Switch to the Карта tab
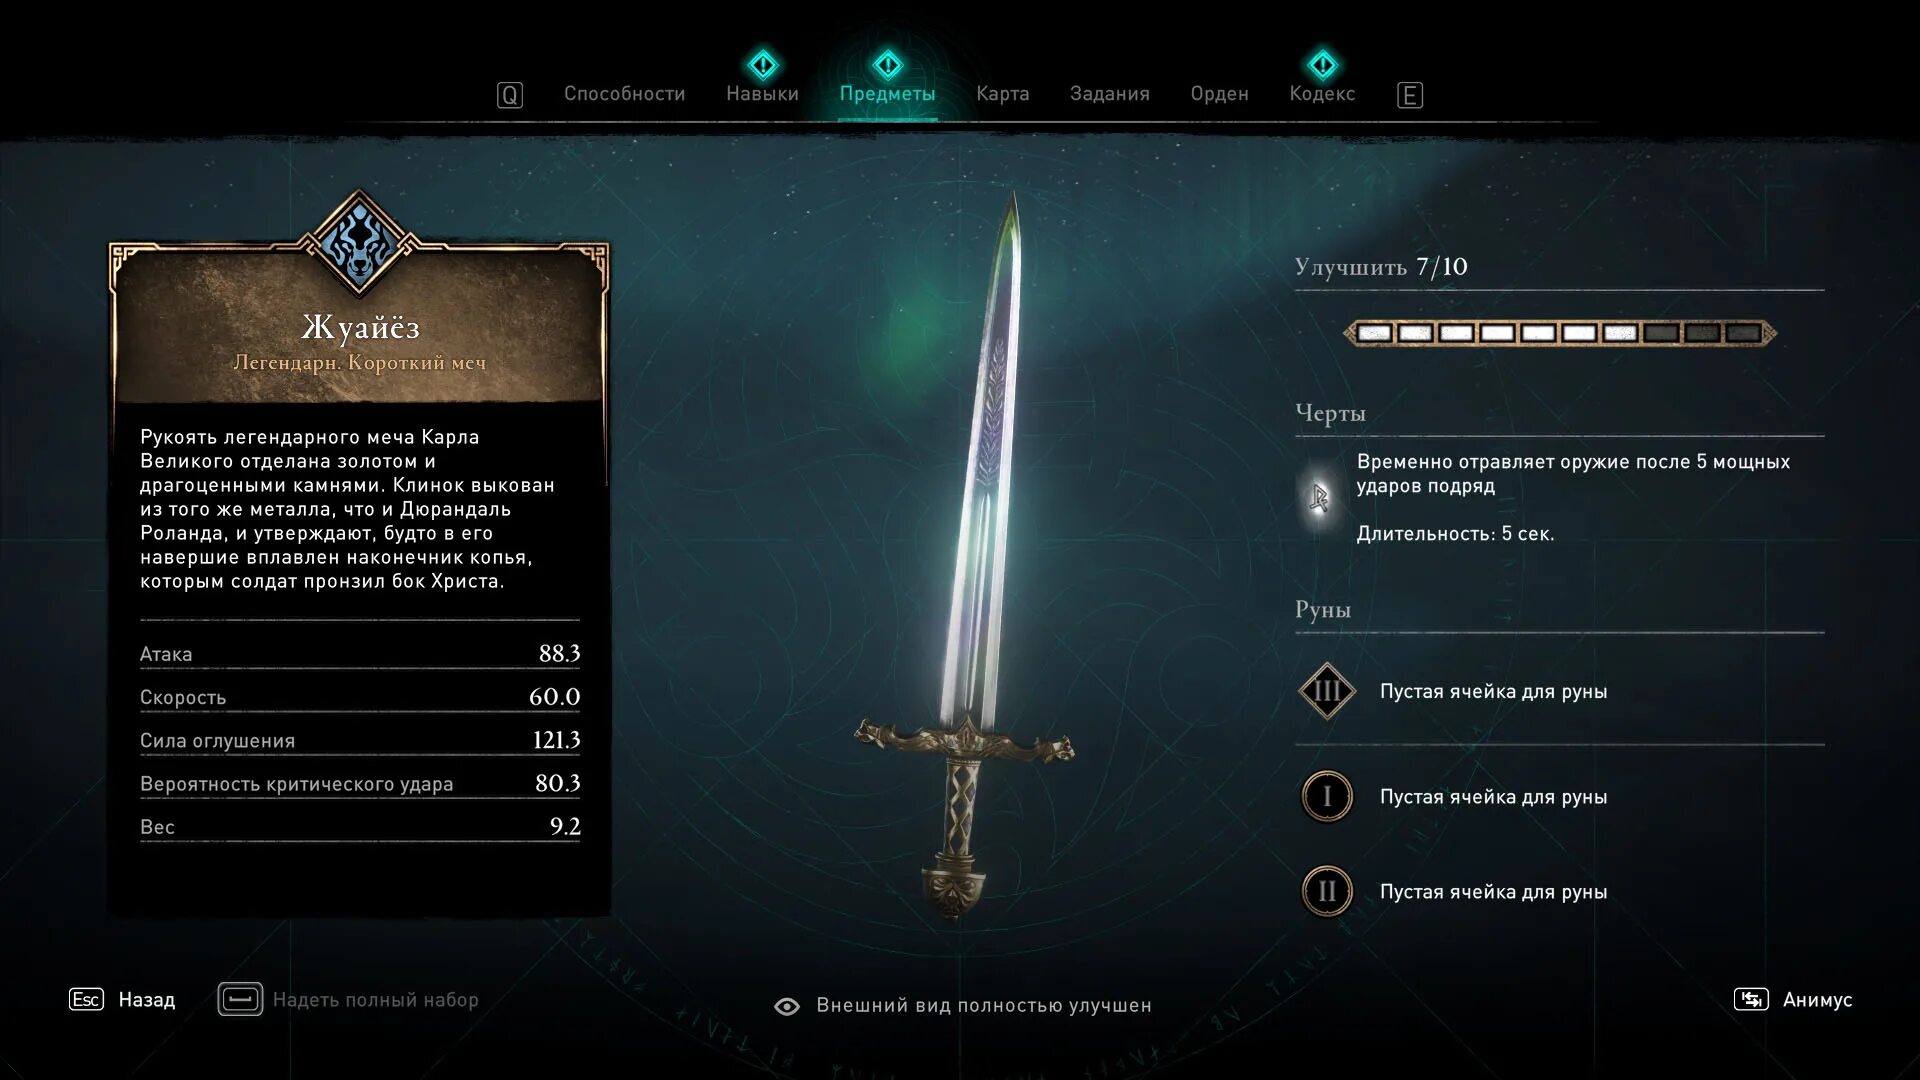 tap(1003, 94)
